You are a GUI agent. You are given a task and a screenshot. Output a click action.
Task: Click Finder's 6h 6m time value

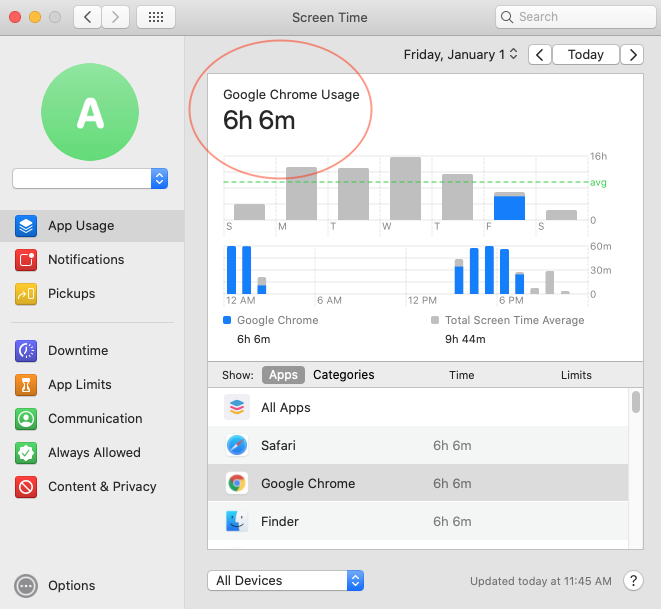[452, 521]
